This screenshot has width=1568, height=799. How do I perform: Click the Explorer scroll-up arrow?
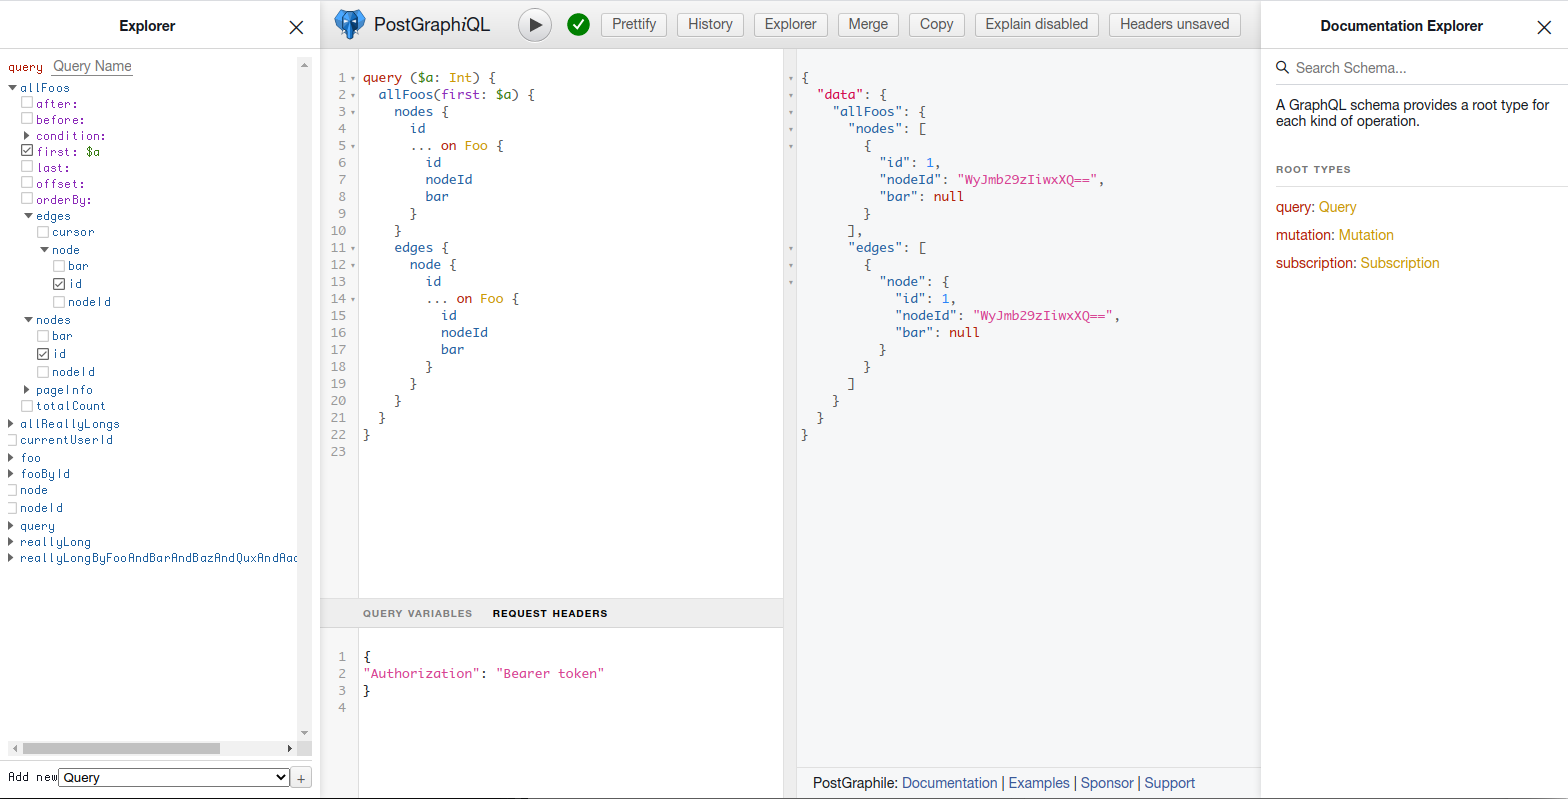304,64
